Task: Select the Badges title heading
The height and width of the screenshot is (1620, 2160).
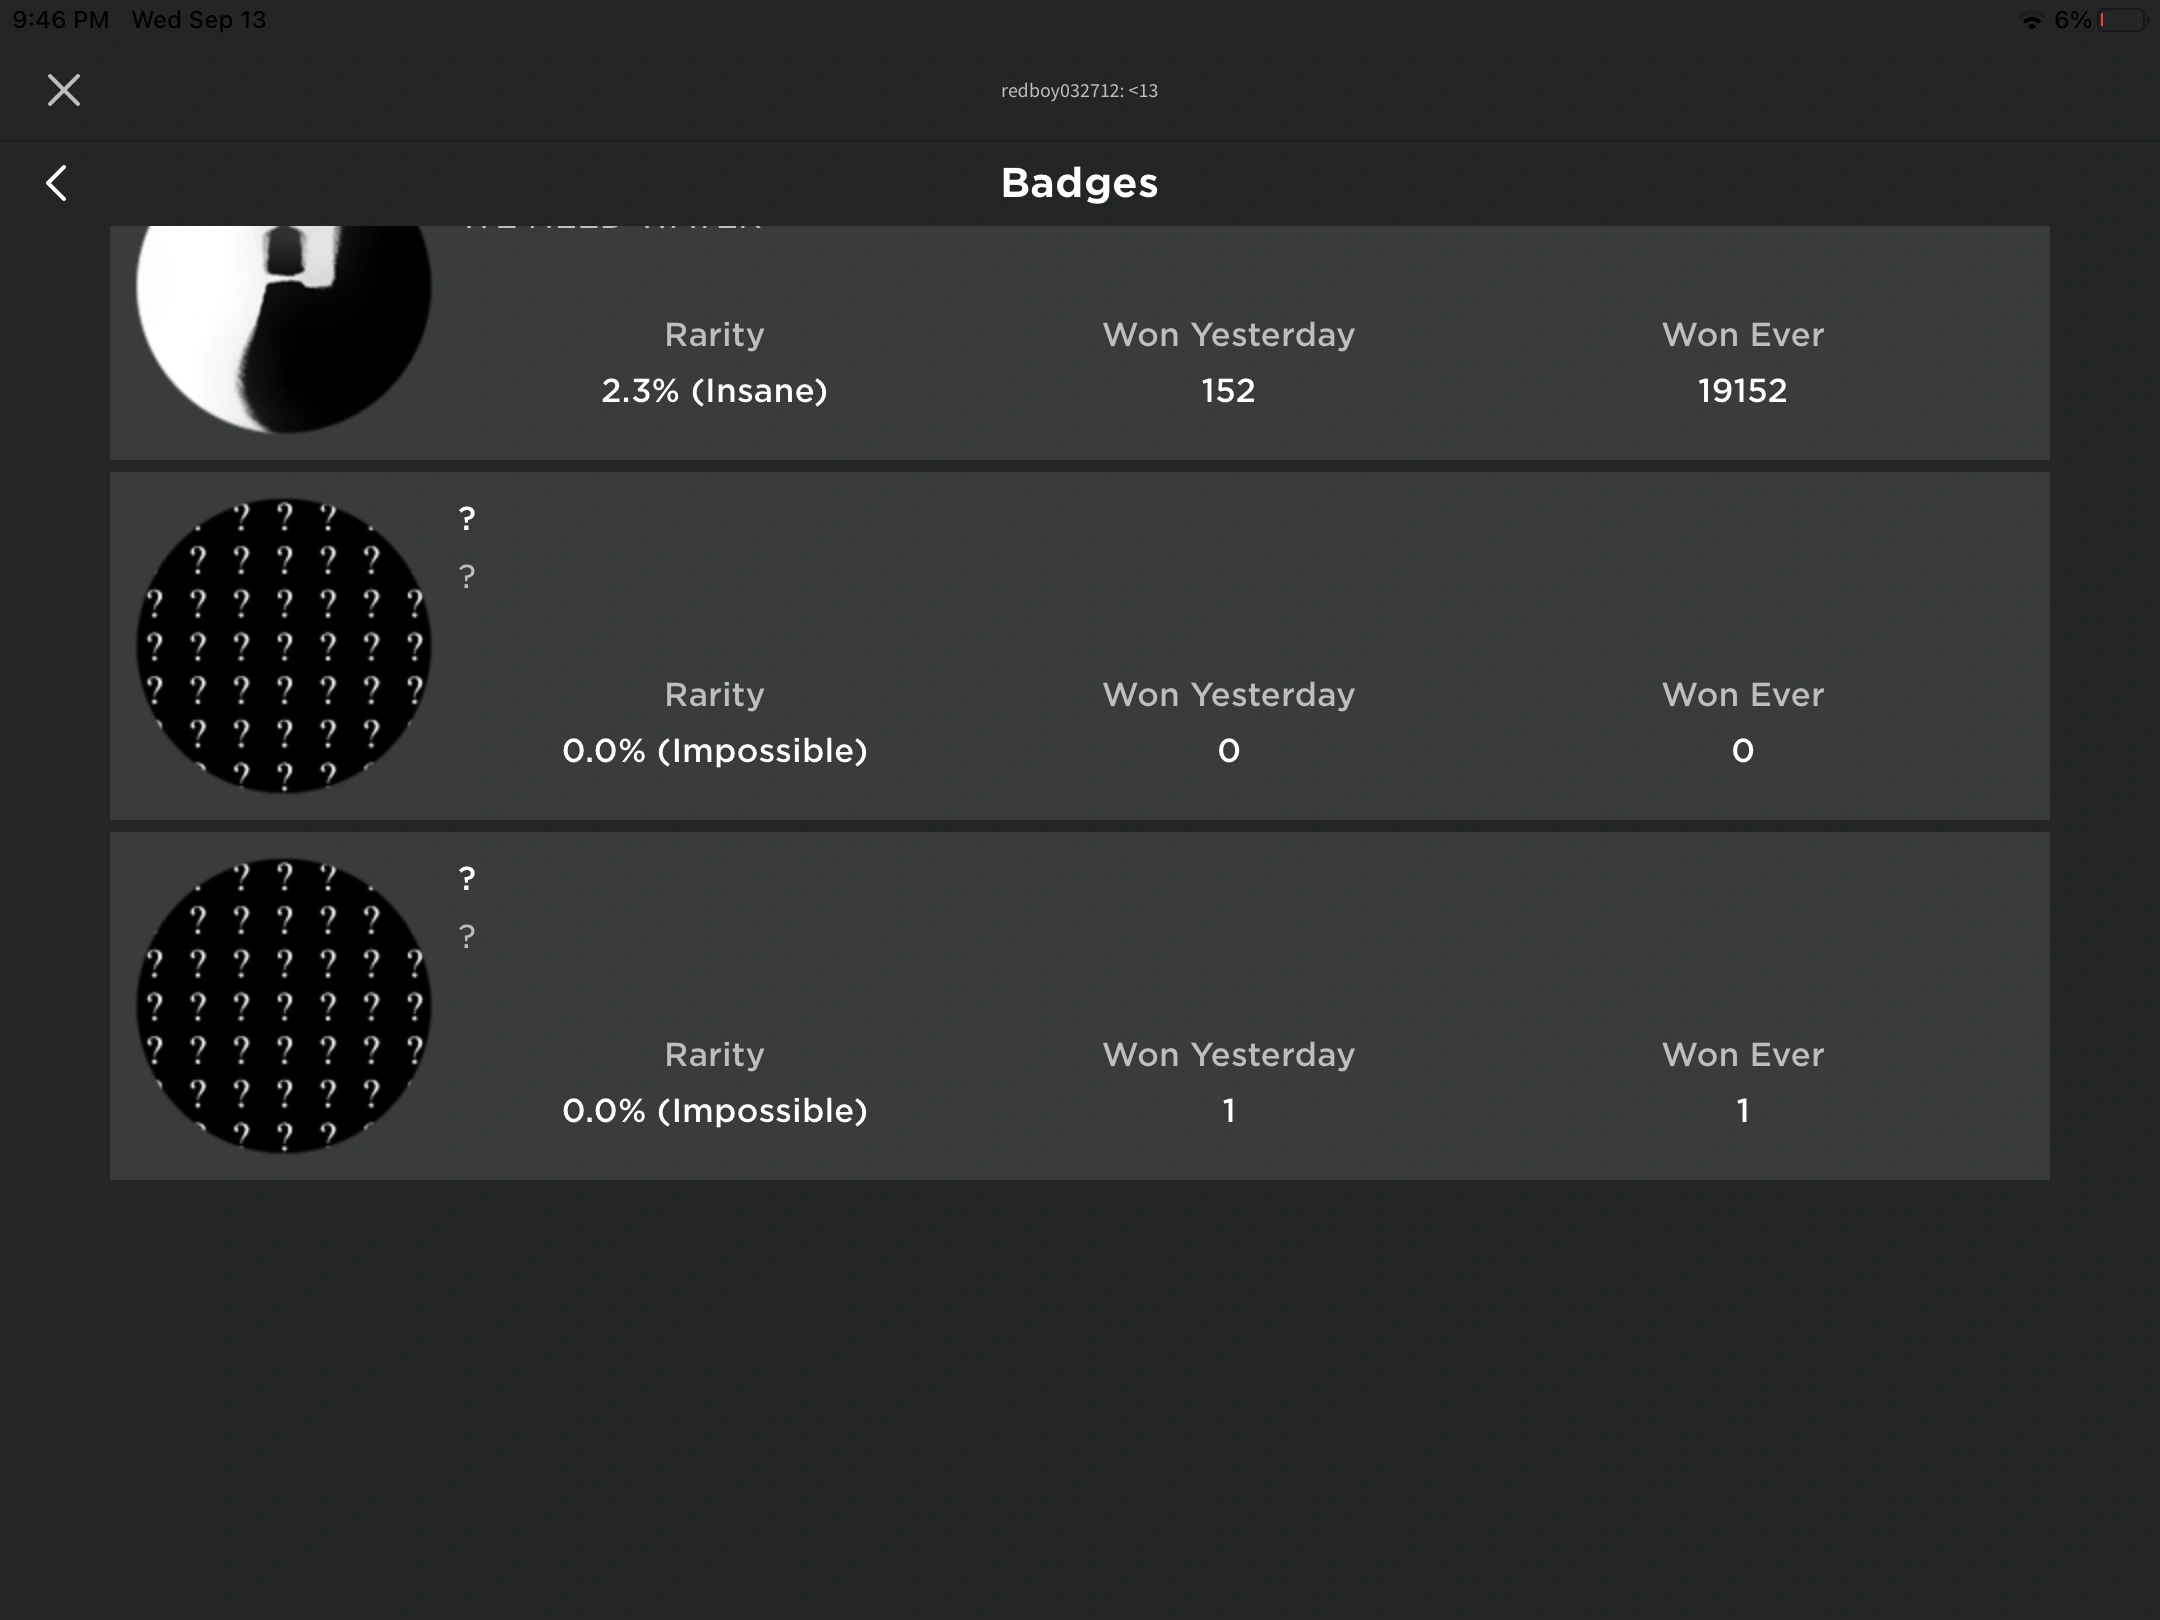Action: tap(1079, 182)
